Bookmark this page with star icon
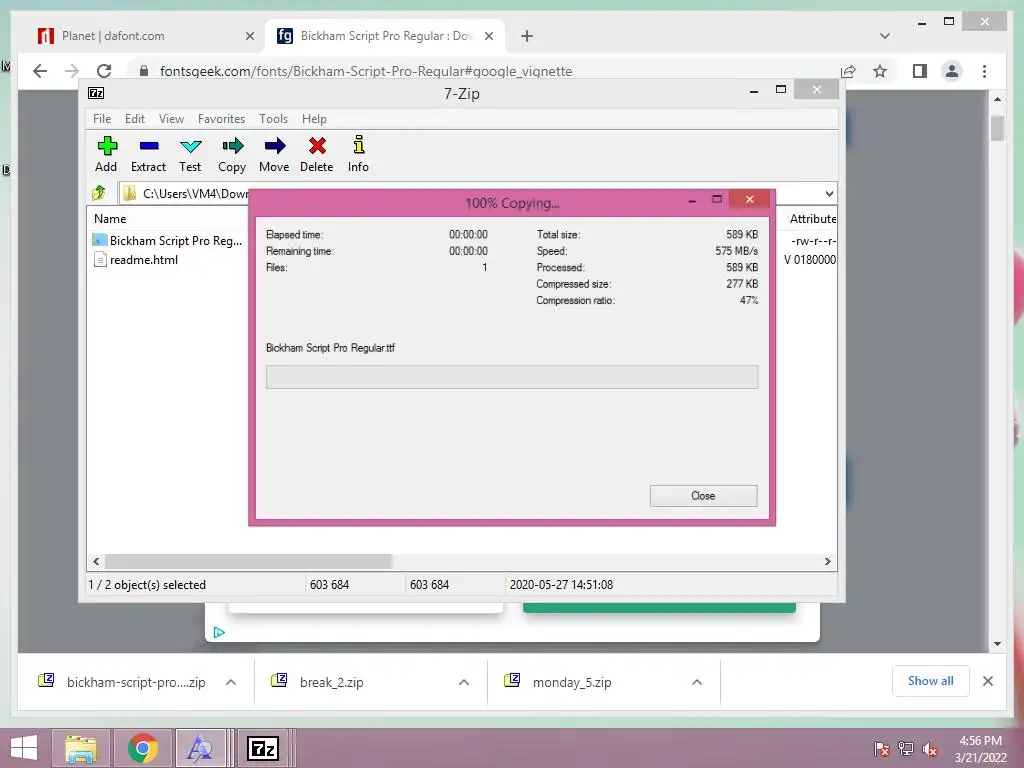This screenshot has height=768, width=1024. click(x=880, y=71)
